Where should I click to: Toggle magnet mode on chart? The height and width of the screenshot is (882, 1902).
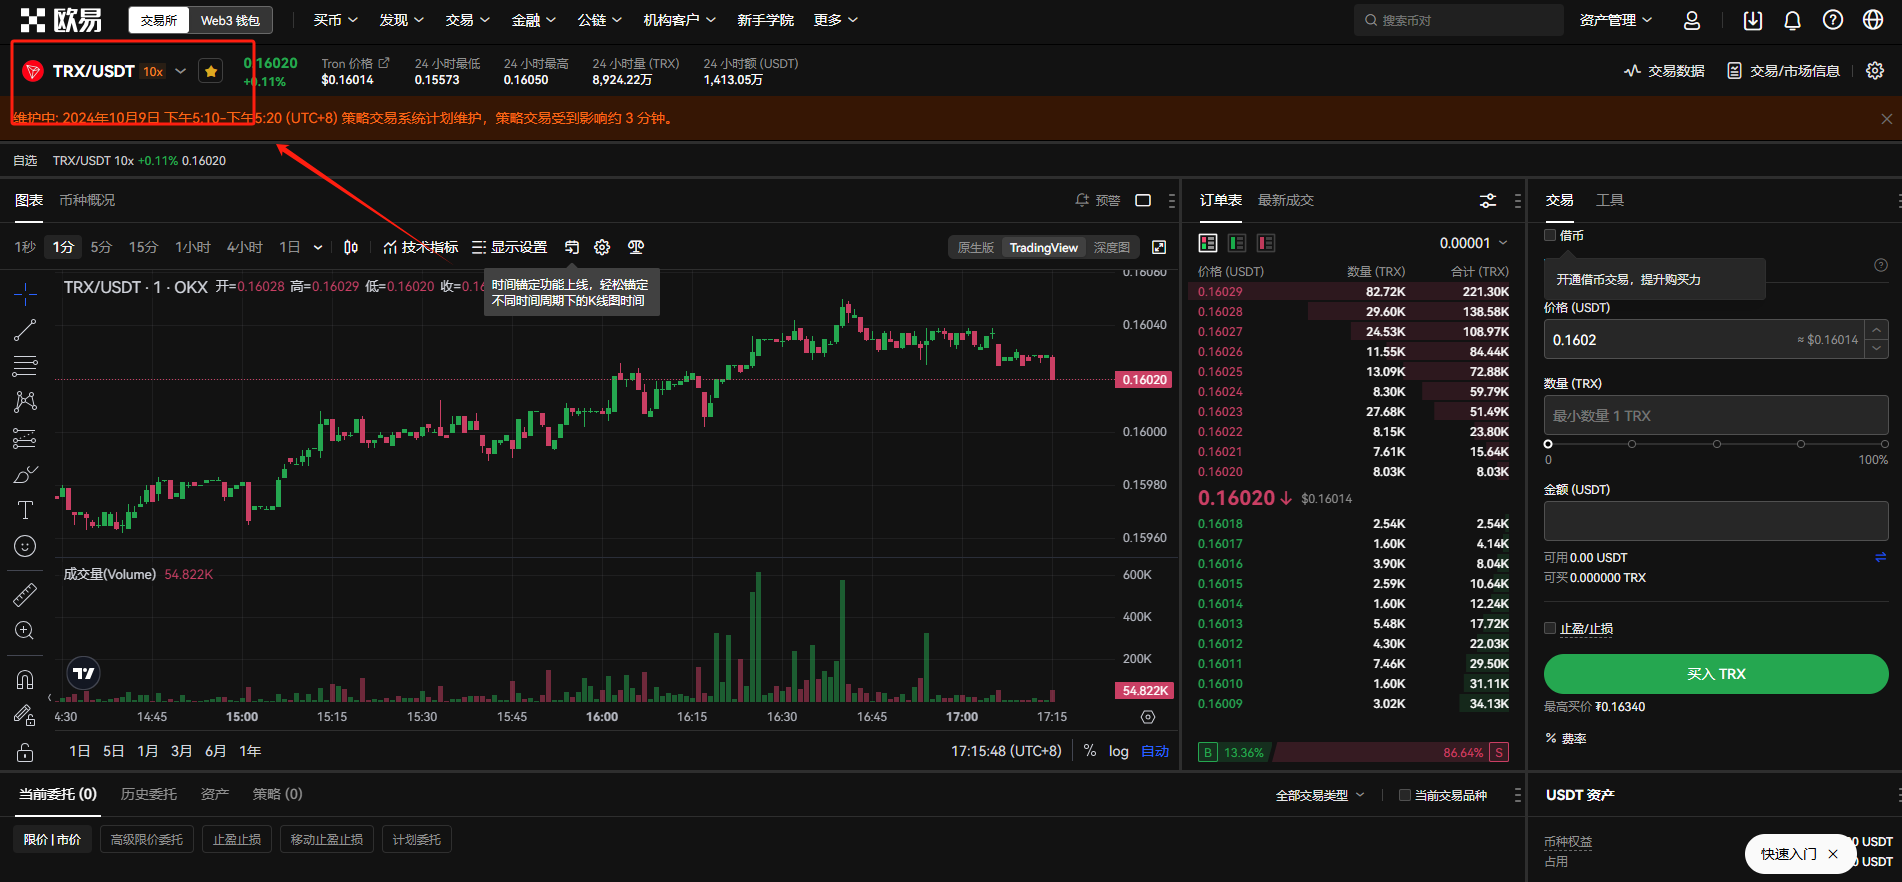[x=25, y=680]
